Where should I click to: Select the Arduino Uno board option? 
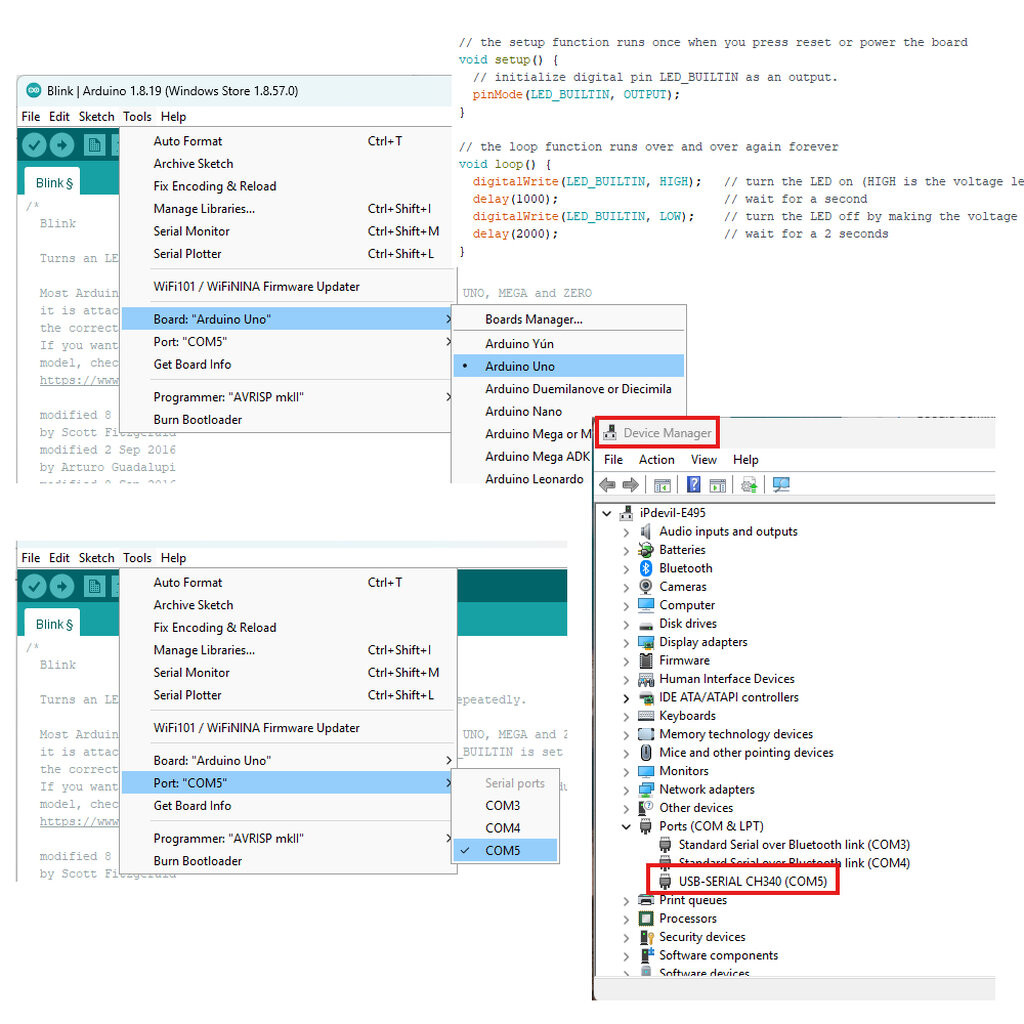(x=568, y=366)
